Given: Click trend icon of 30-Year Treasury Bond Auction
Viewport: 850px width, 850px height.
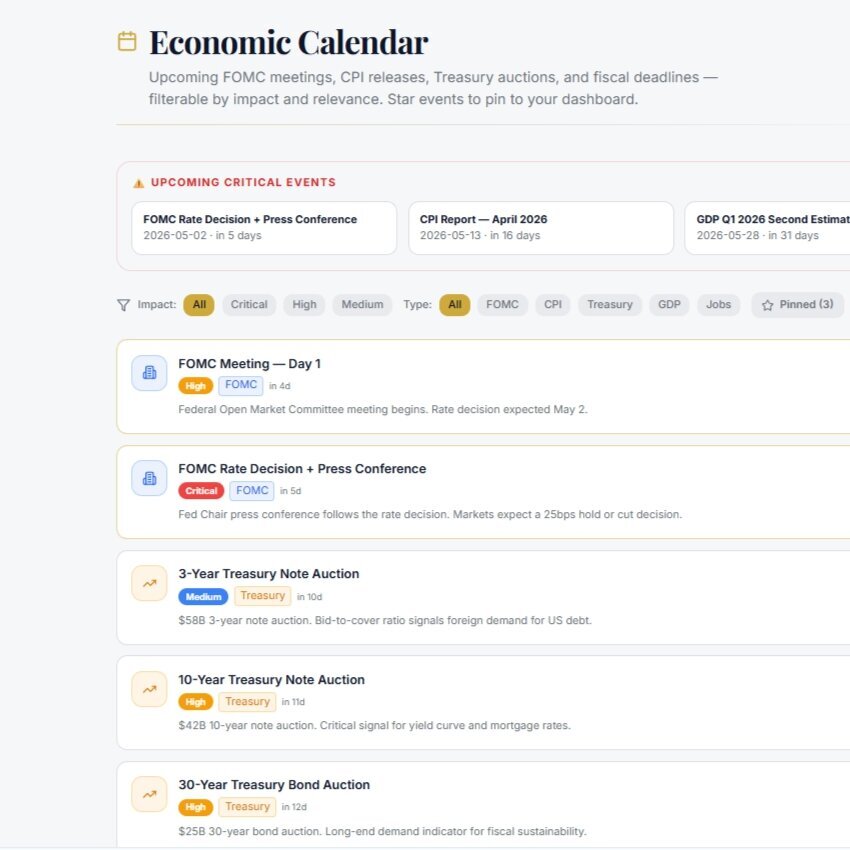Looking at the screenshot, I should click(x=149, y=794).
